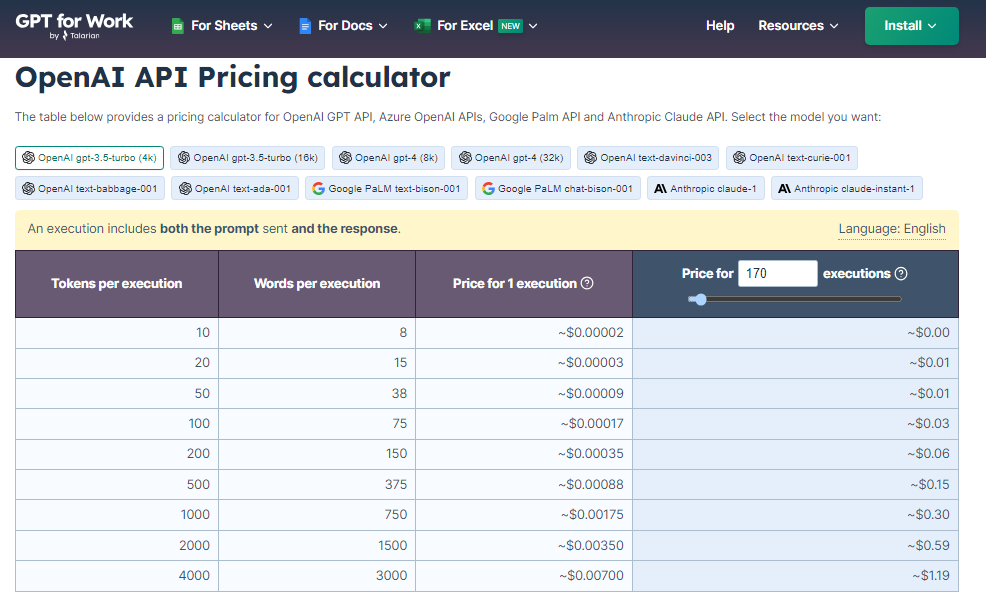The width and height of the screenshot is (986, 605).
Task: Click the executions number input field
Action: (x=777, y=273)
